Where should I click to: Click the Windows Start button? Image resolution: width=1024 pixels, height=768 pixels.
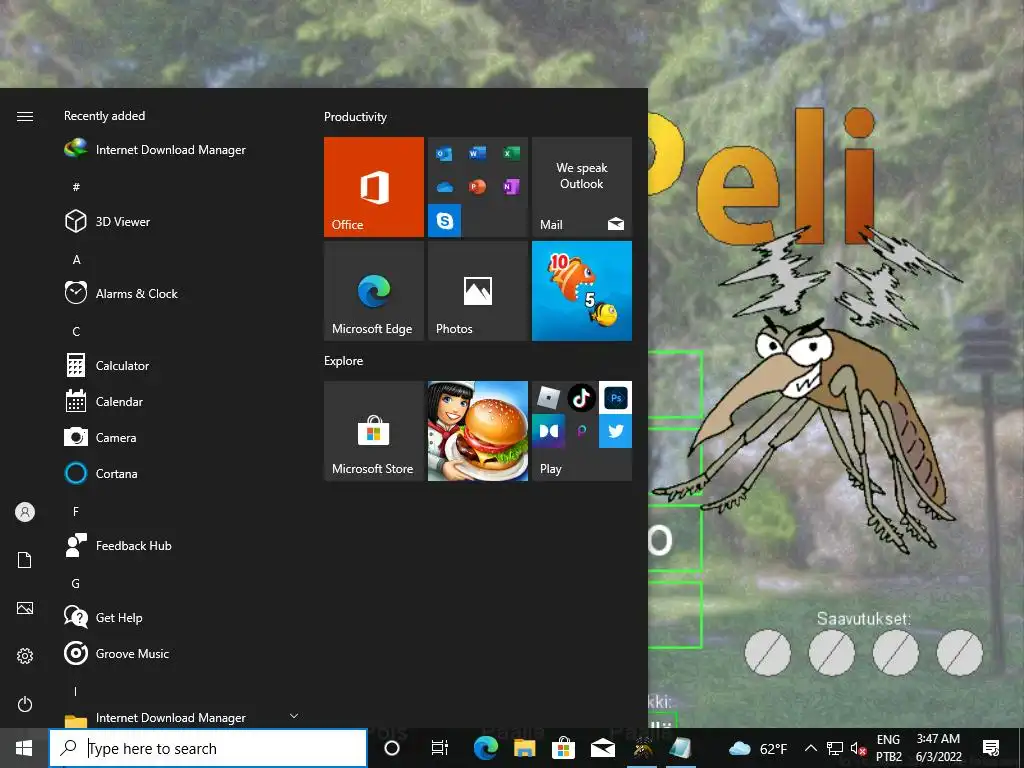24,748
